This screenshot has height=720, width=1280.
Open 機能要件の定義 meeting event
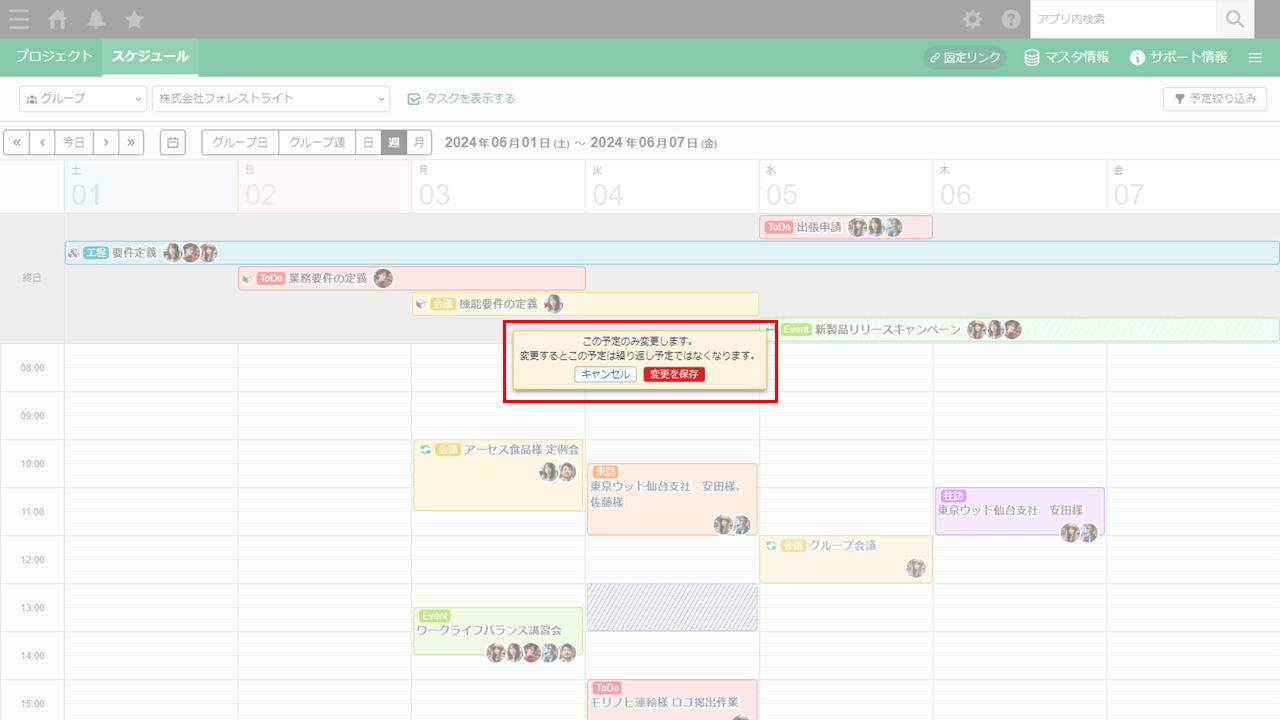point(585,304)
